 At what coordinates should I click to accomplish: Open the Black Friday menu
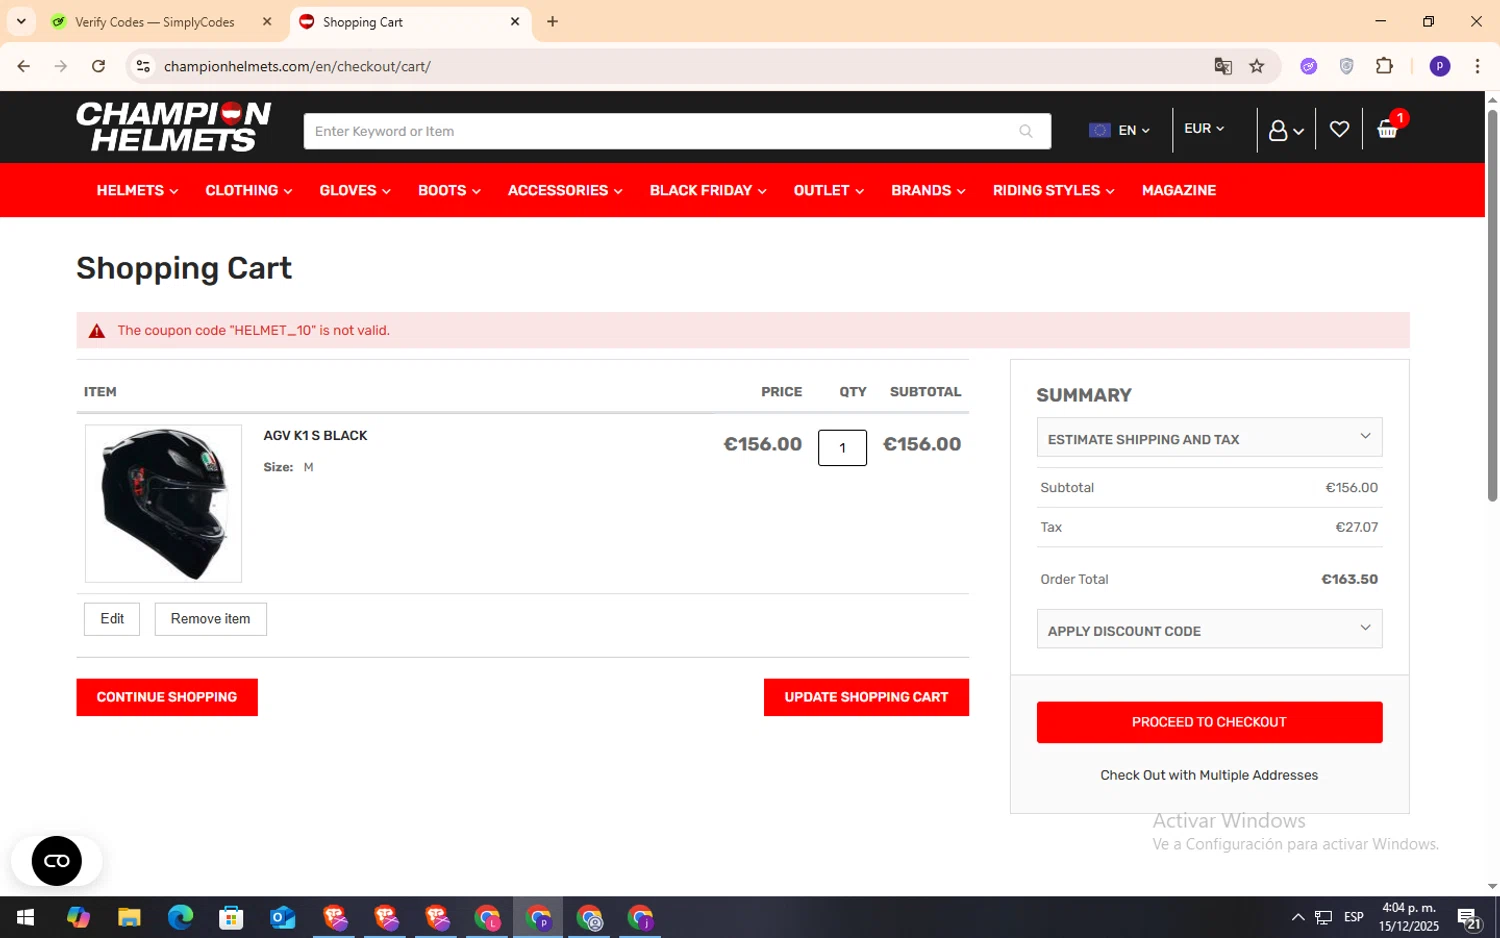pyautogui.click(x=708, y=190)
